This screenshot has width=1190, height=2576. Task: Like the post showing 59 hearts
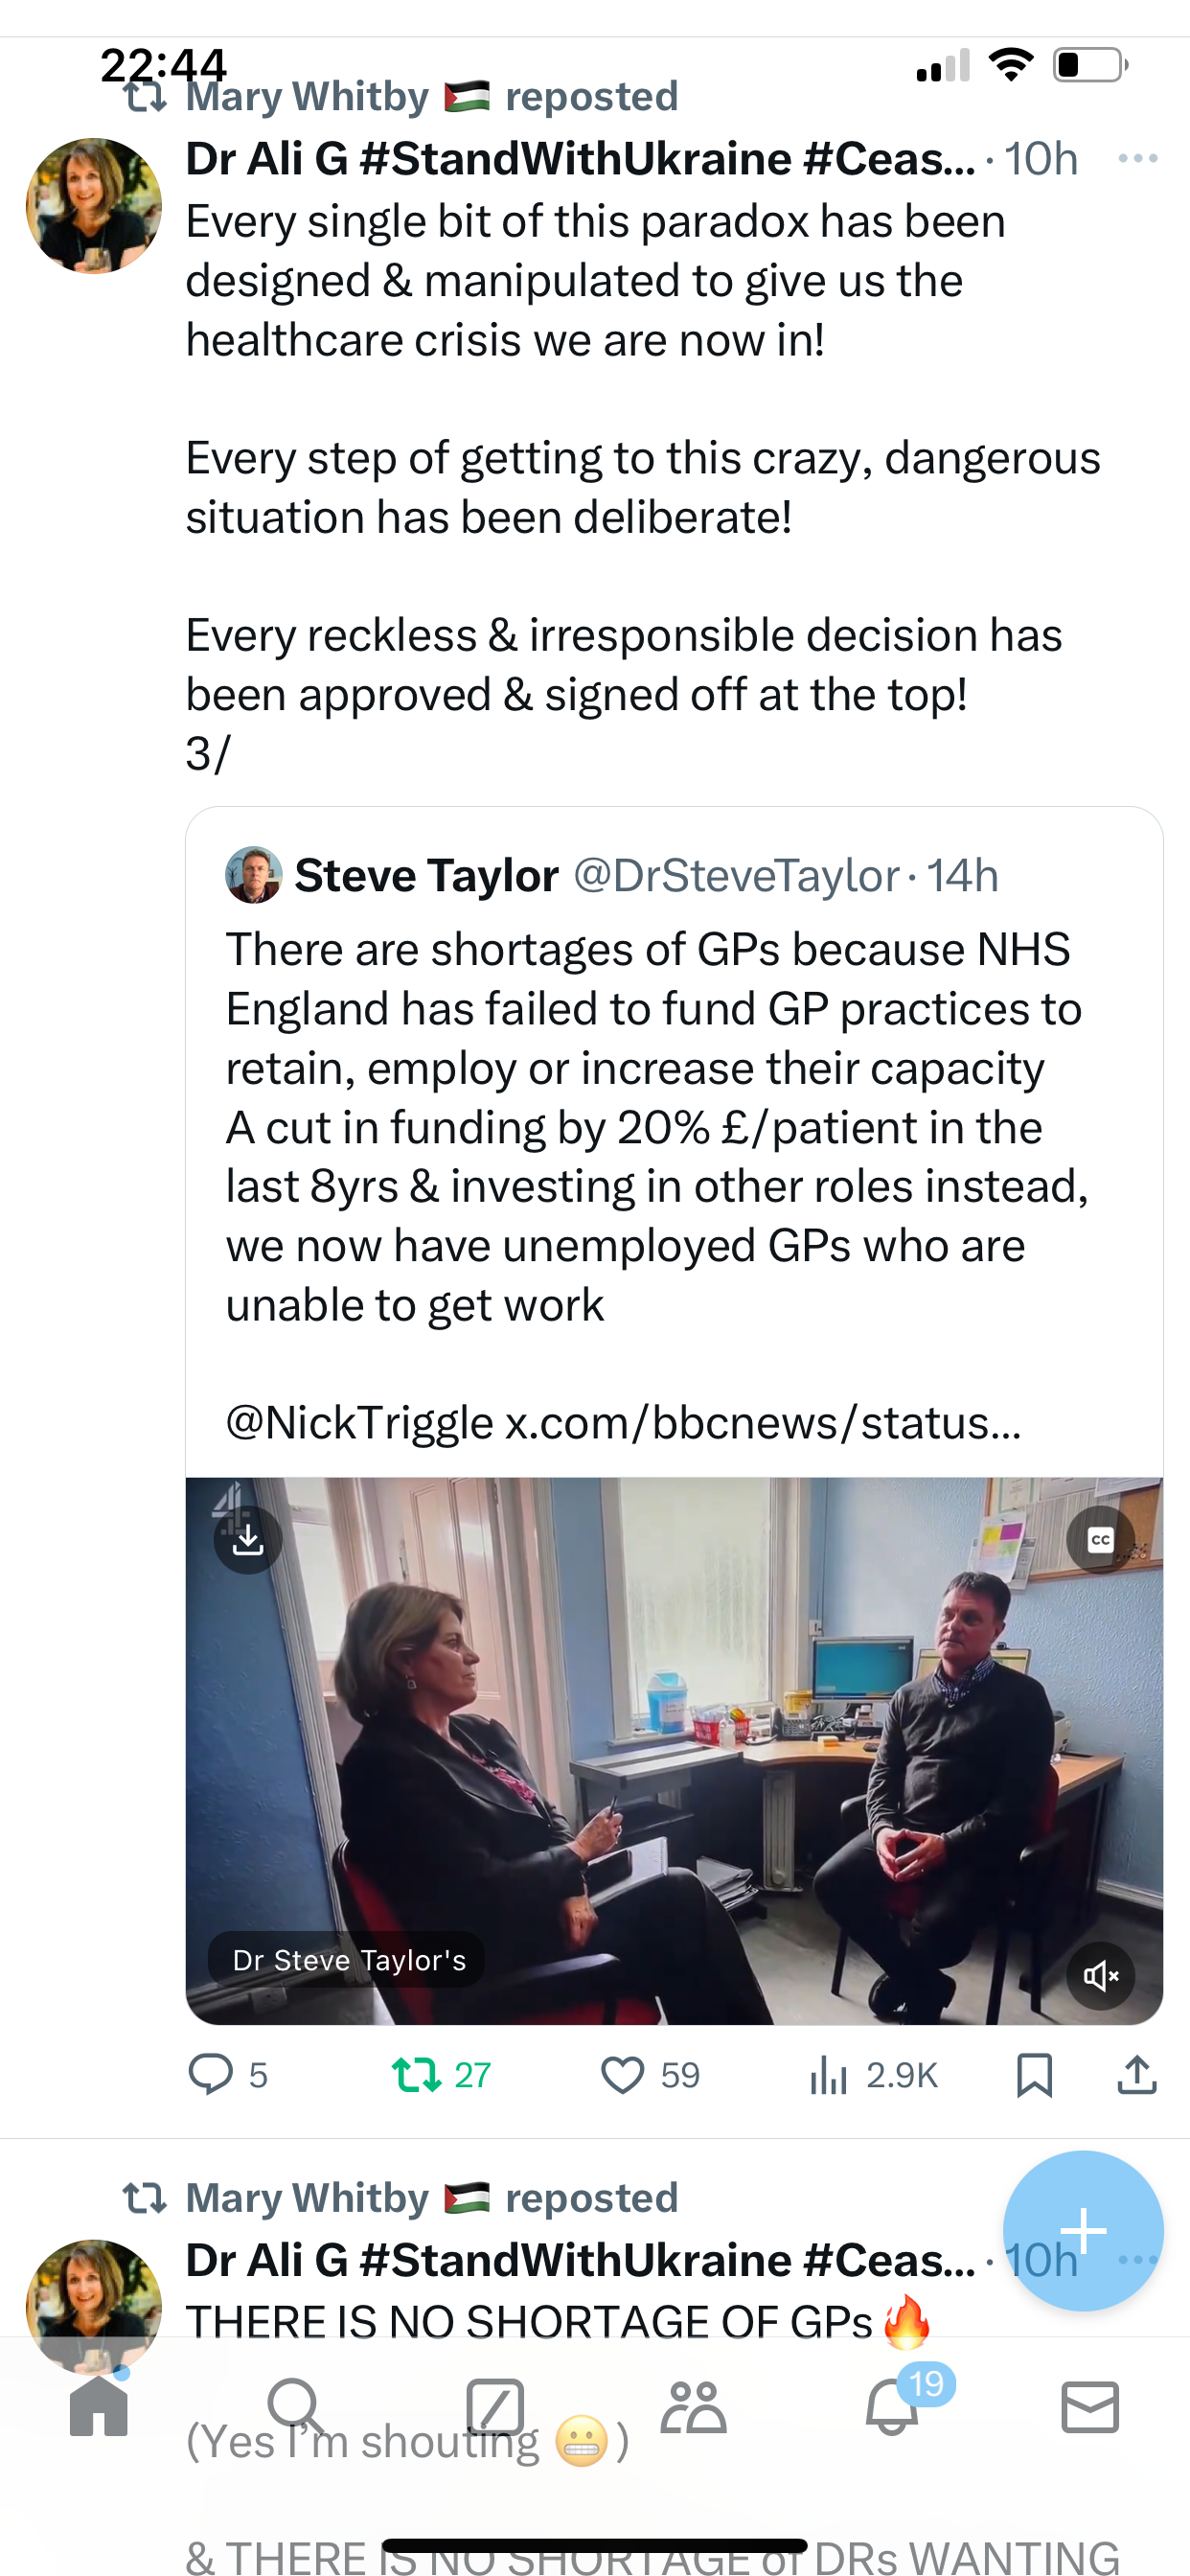622,2075
